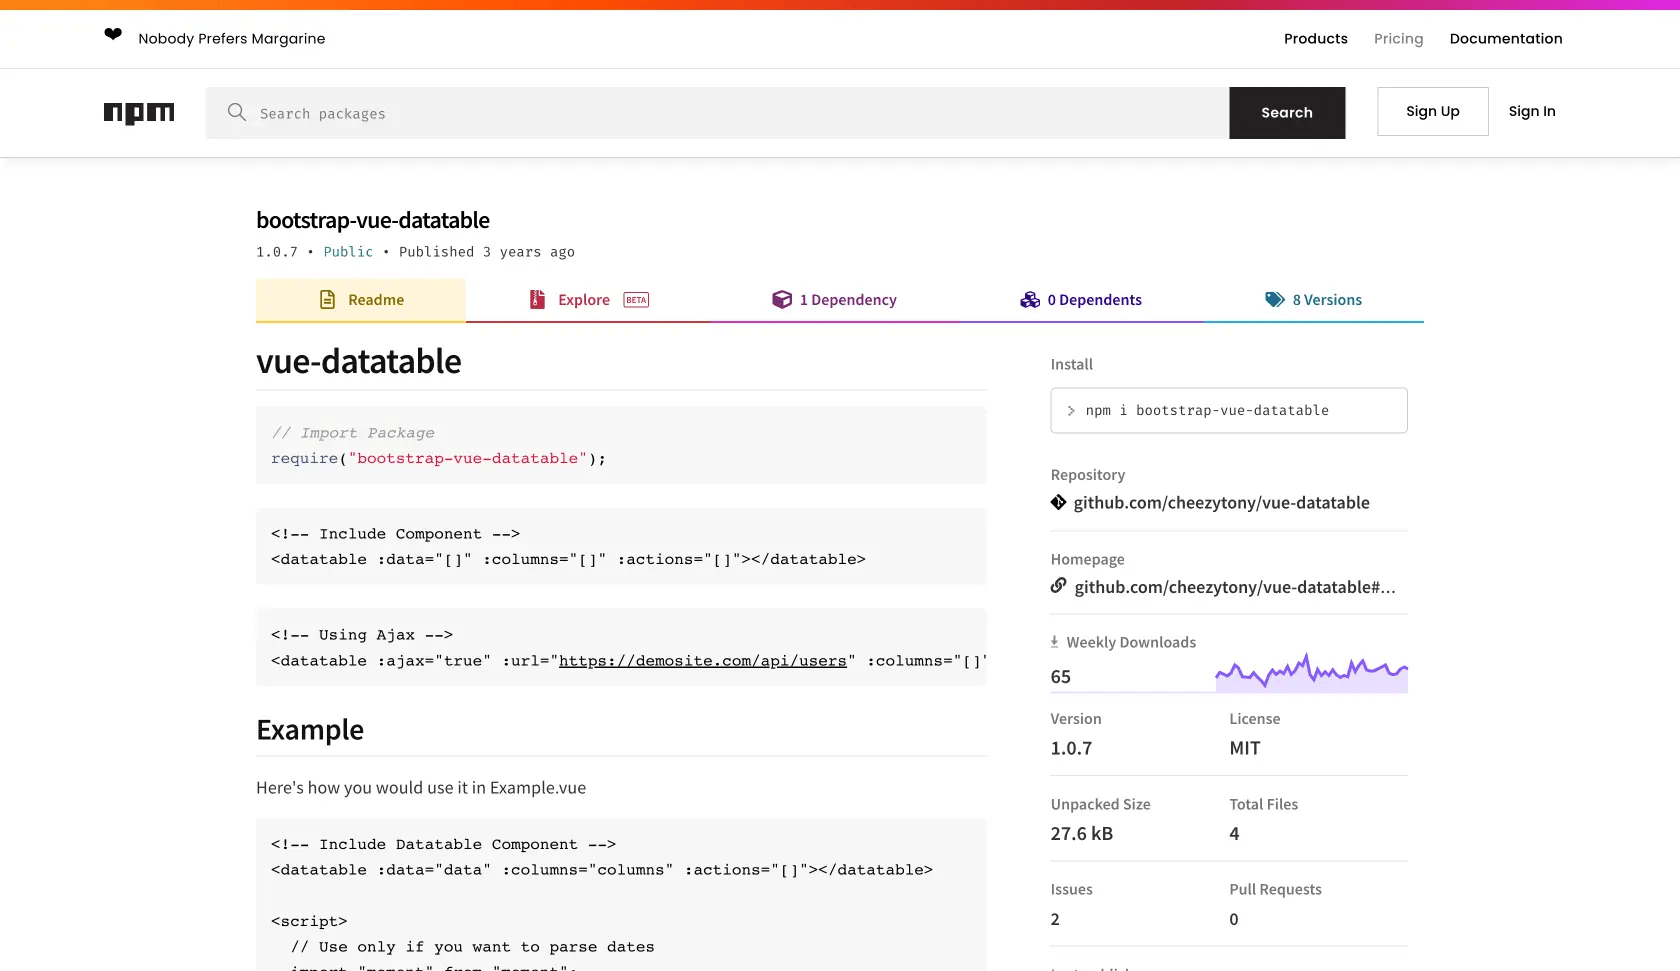The image size is (1680, 971).
Task: Click the Version 1.0.7 sidebar value
Action: click(x=1071, y=748)
